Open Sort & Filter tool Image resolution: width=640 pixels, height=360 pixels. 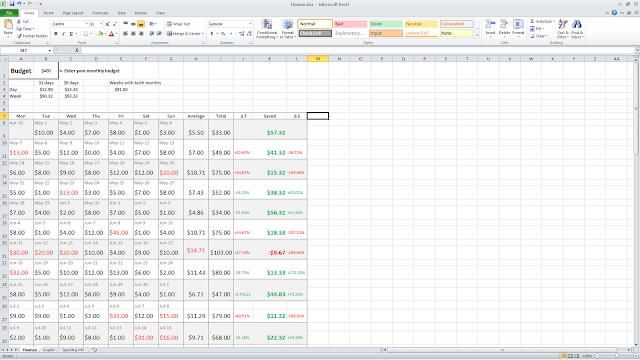[562, 29]
